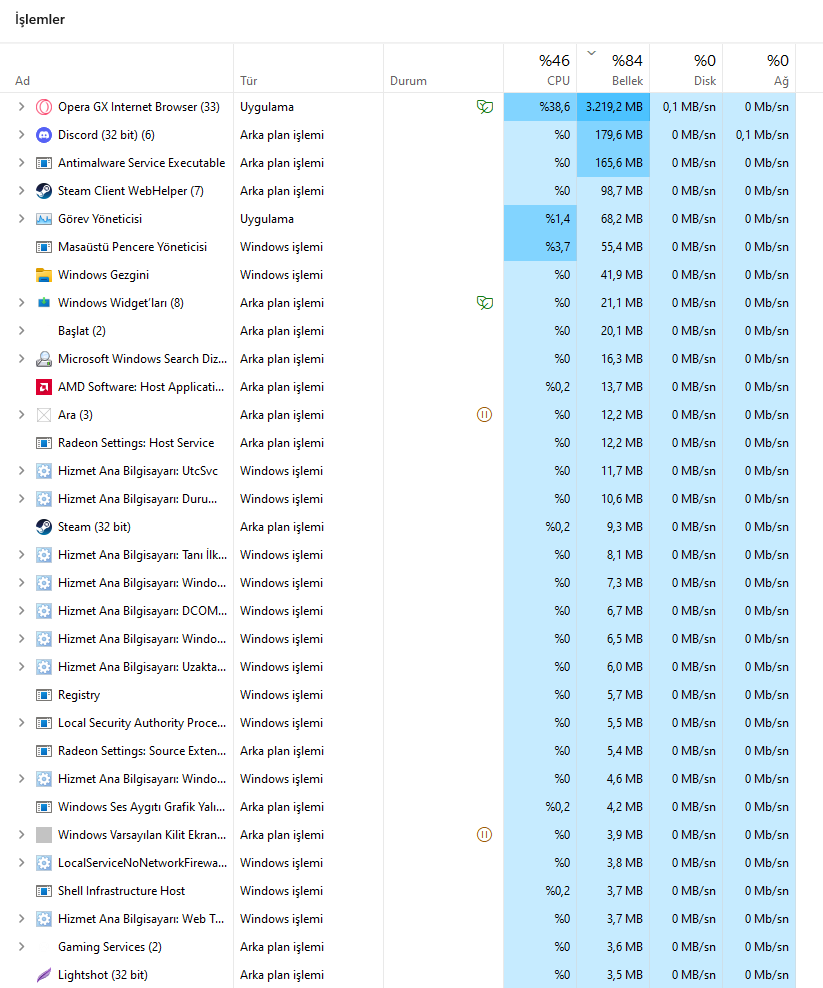
Task: Click the %38,6 CPU cell
Action: click(x=540, y=107)
